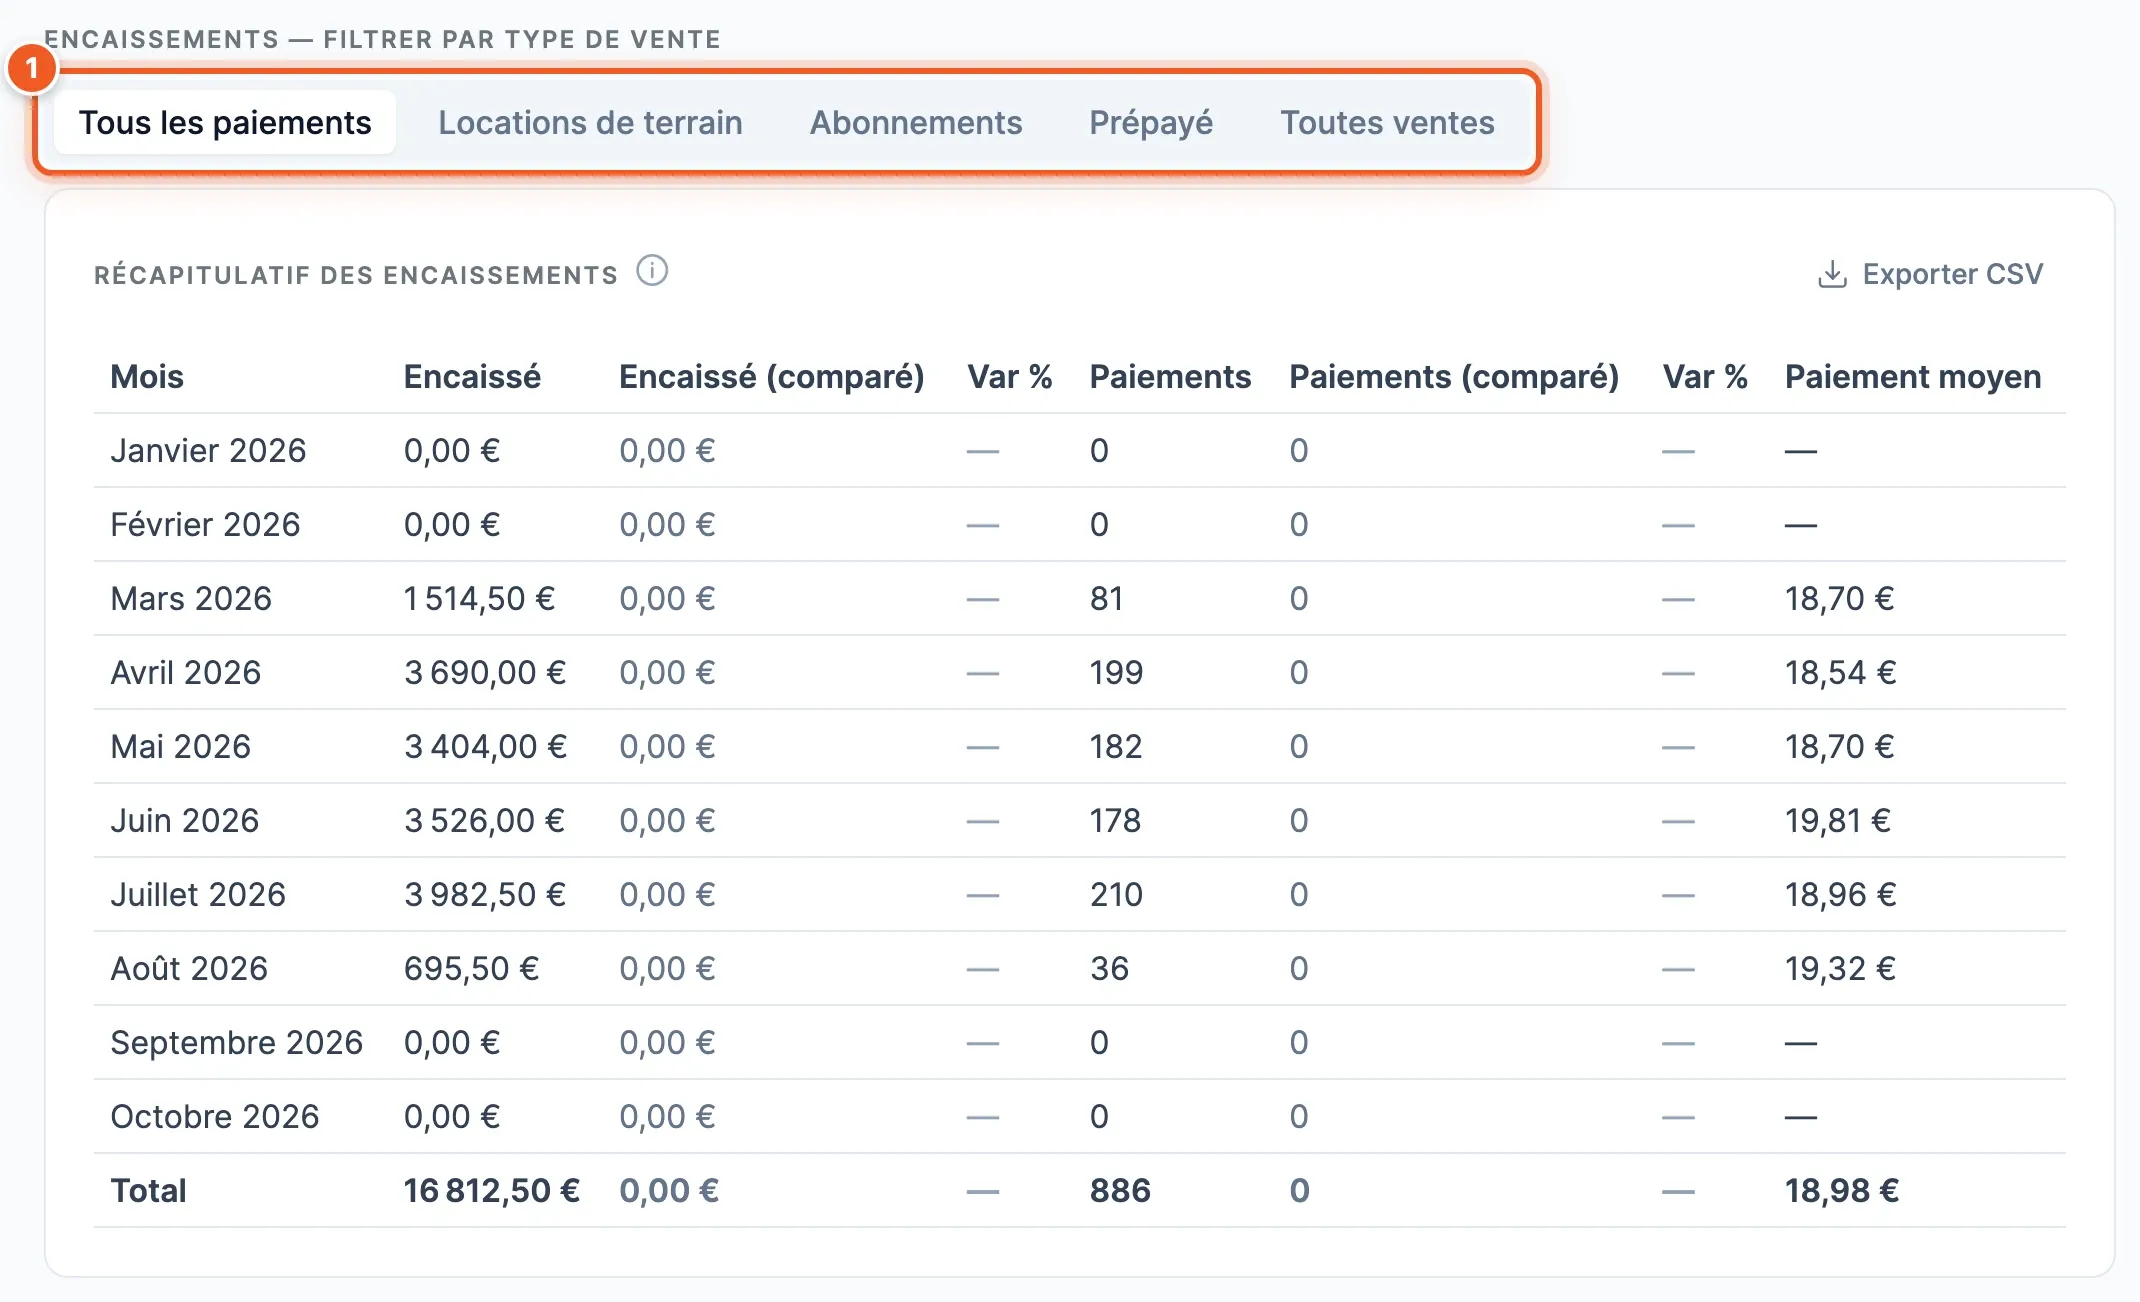The width and height of the screenshot is (2140, 1302).
Task: Click the Juin 2026 row label
Action: click(184, 820)
